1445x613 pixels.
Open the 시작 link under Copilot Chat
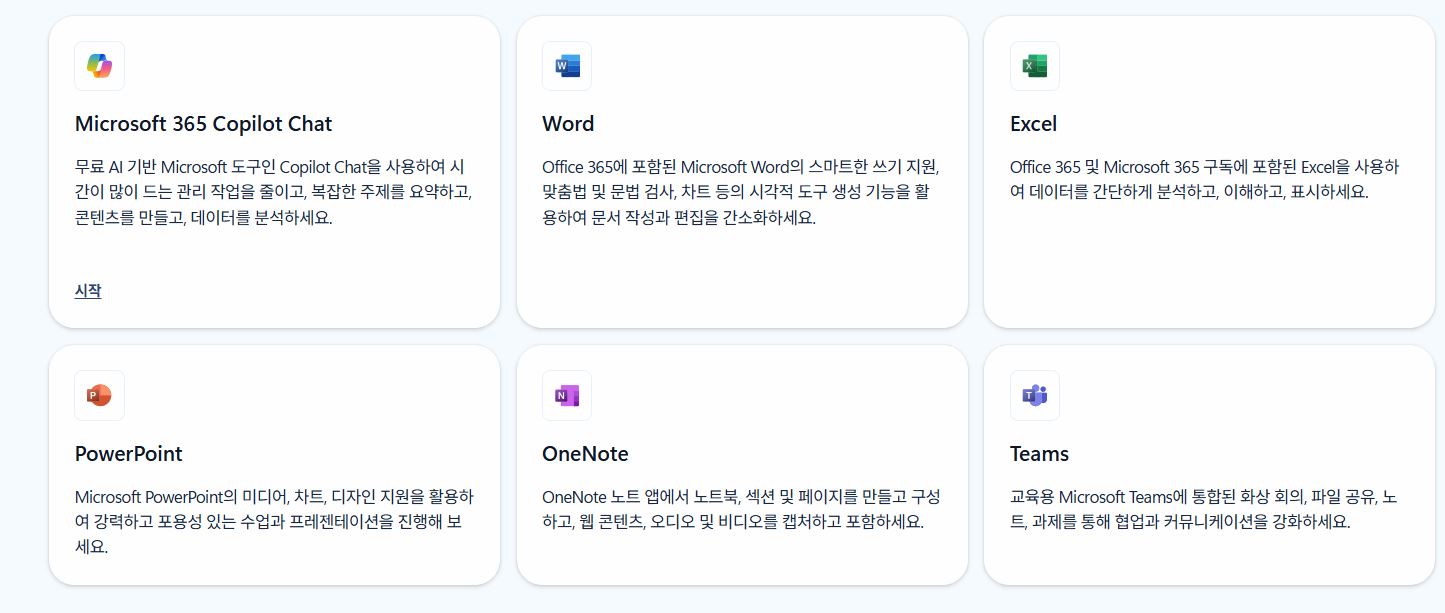point(87,290)
